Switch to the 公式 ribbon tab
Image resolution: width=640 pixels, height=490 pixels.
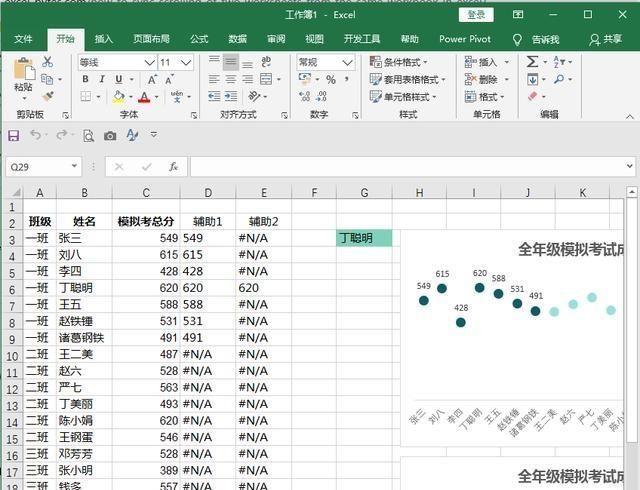click(x=199, y=39)
